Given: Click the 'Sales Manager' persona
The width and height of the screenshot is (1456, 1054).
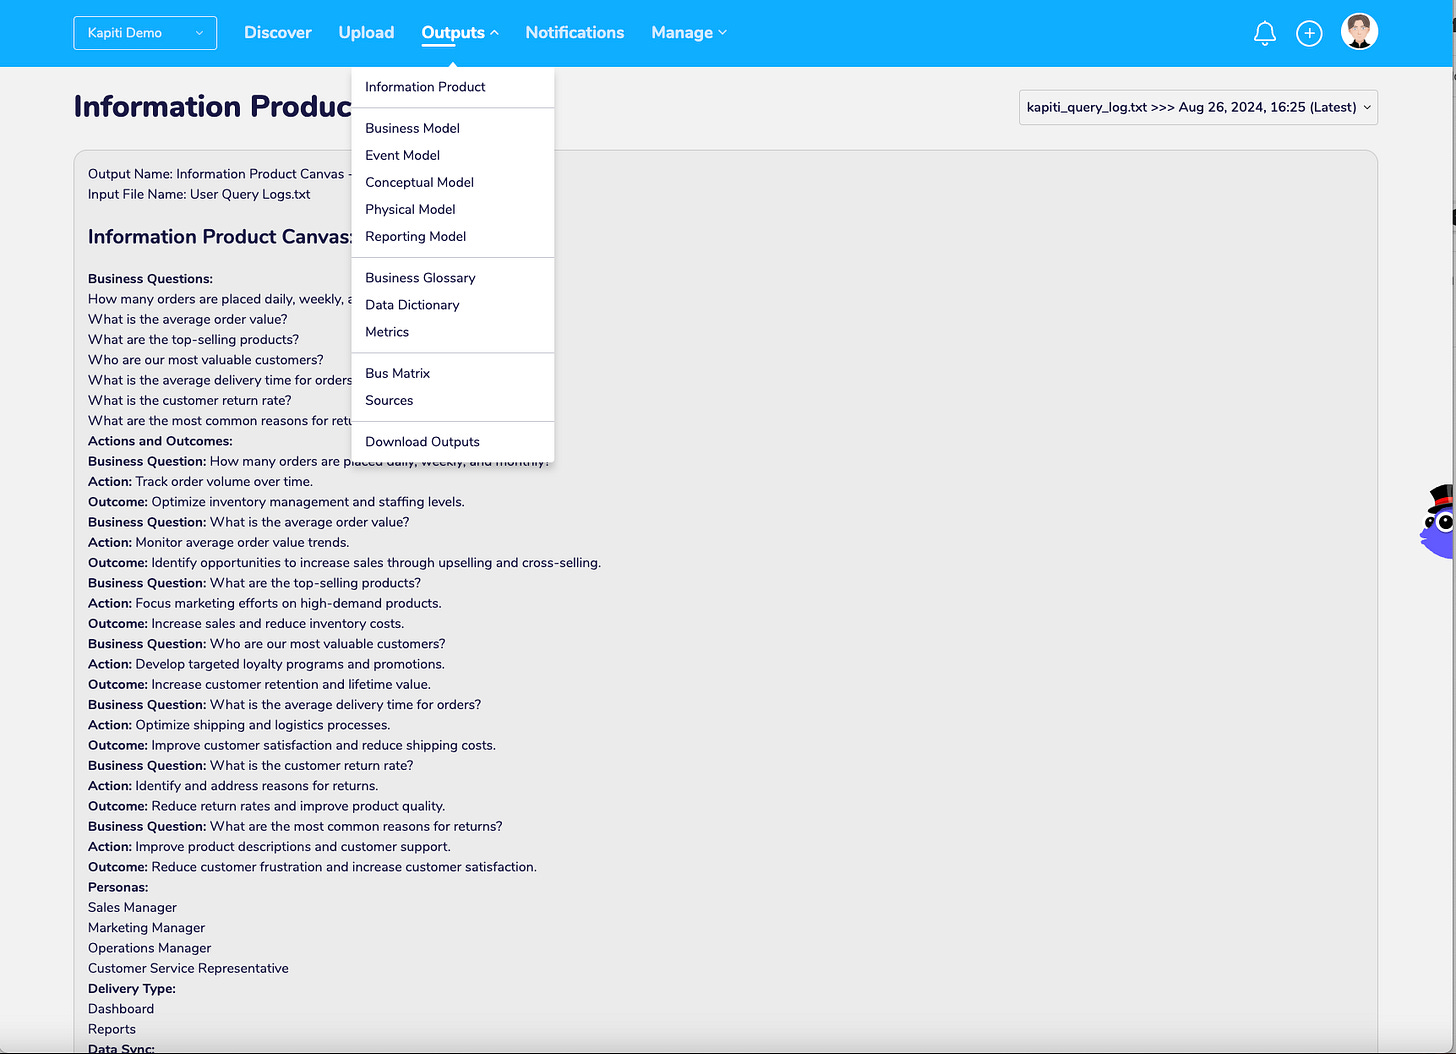Looking at the screenshot, I should [x=132, y=908].
